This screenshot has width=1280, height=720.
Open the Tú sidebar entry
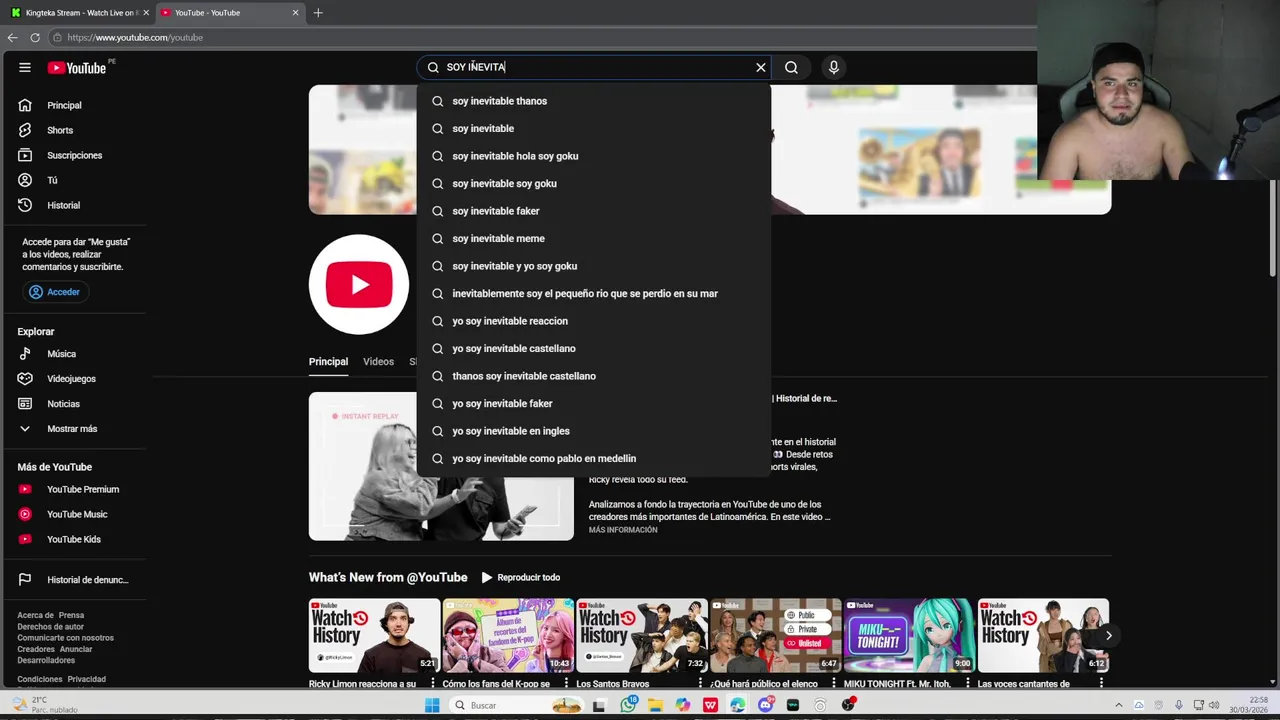76,180
